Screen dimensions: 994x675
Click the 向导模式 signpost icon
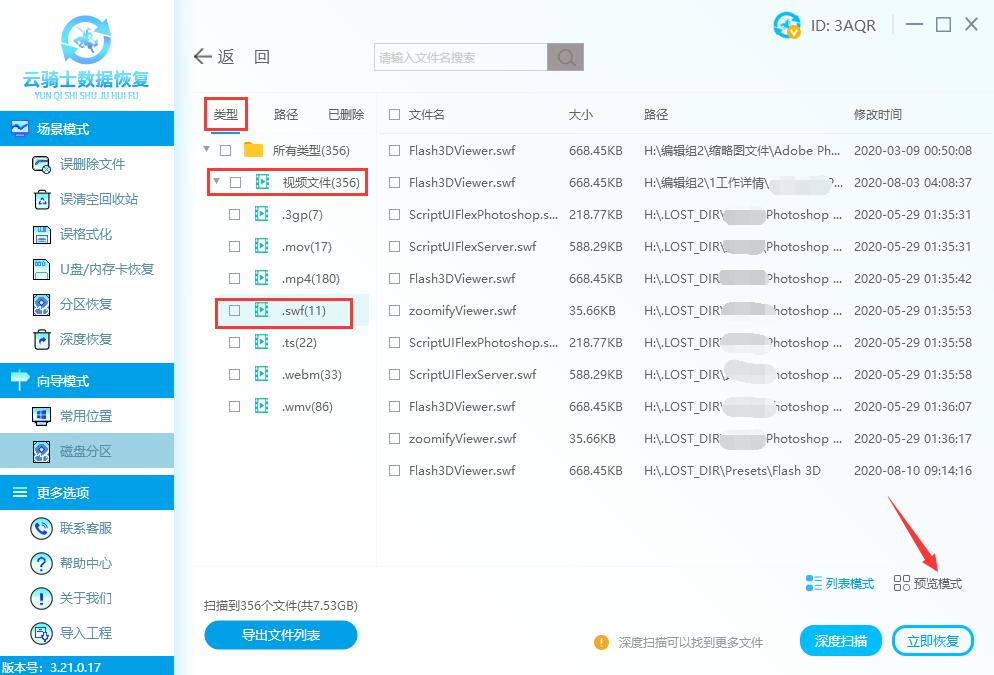coord(20,380)
